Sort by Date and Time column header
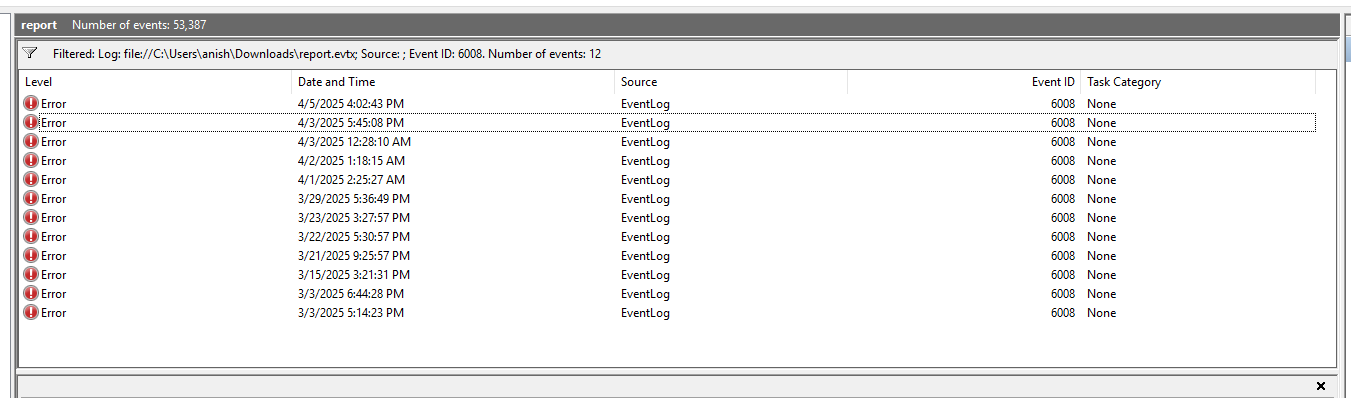Image resolution: width=1351 pixels, height=398 pixels. 453,82
